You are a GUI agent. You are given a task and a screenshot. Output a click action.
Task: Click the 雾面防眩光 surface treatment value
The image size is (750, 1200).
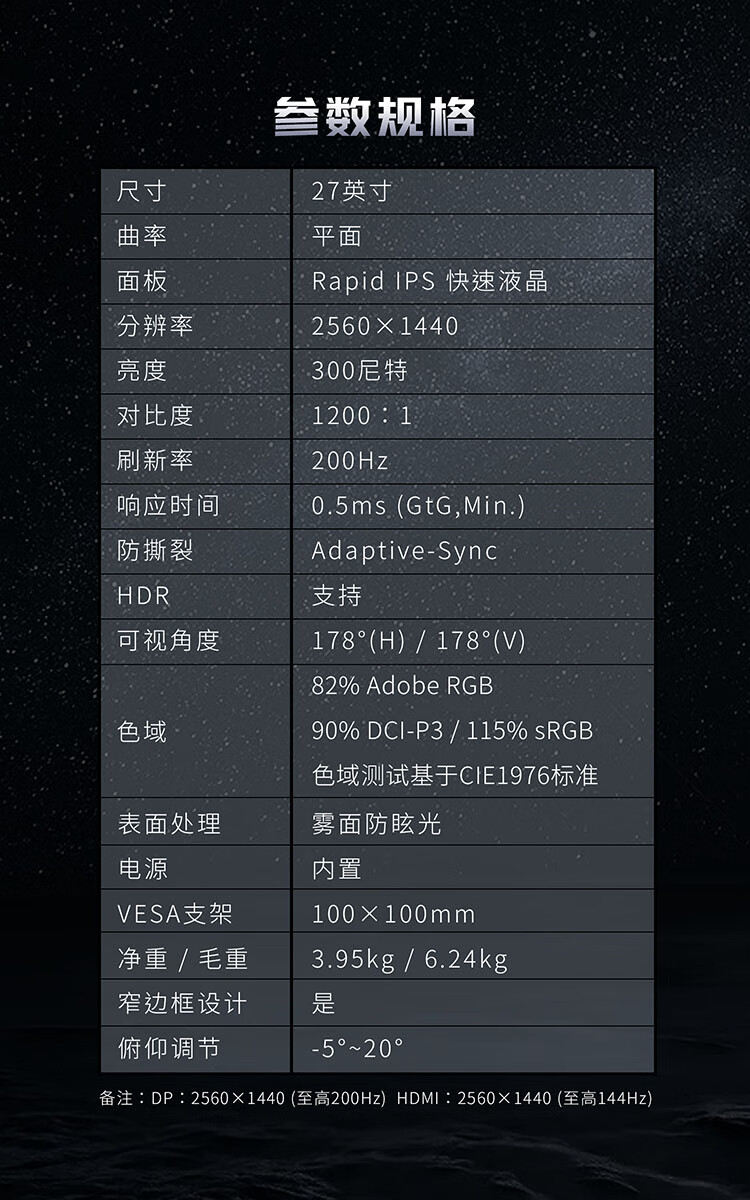(x=376, y=824)
